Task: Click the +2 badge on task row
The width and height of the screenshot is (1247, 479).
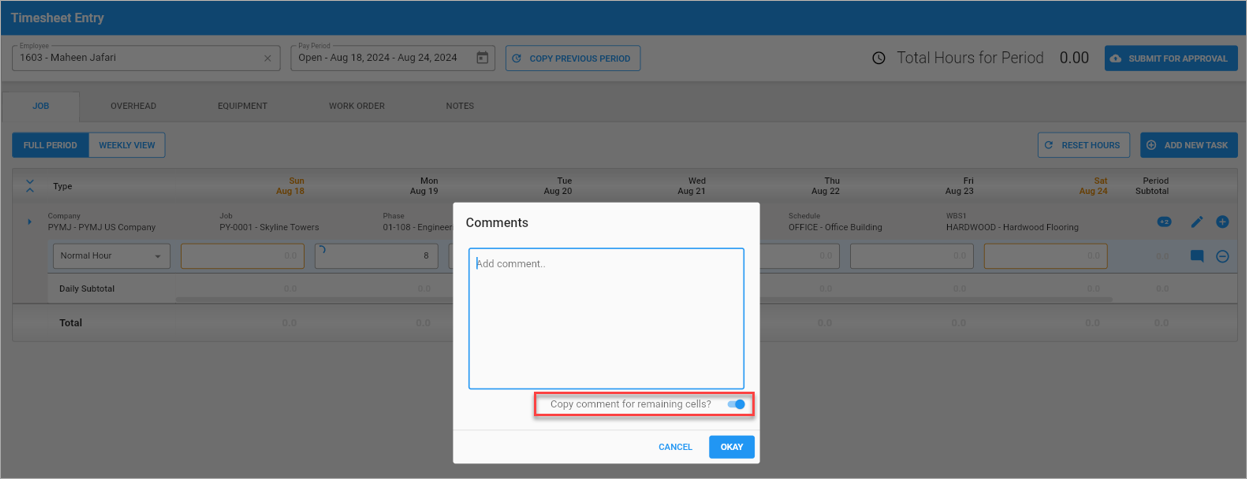Action: (x=1164, y=222)
